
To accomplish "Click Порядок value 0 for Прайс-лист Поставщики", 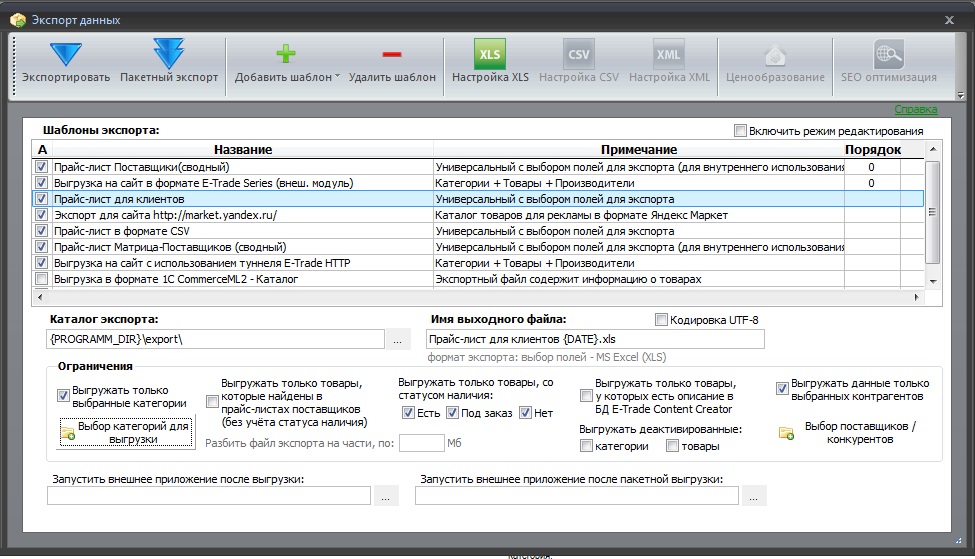I will [871, 167].
